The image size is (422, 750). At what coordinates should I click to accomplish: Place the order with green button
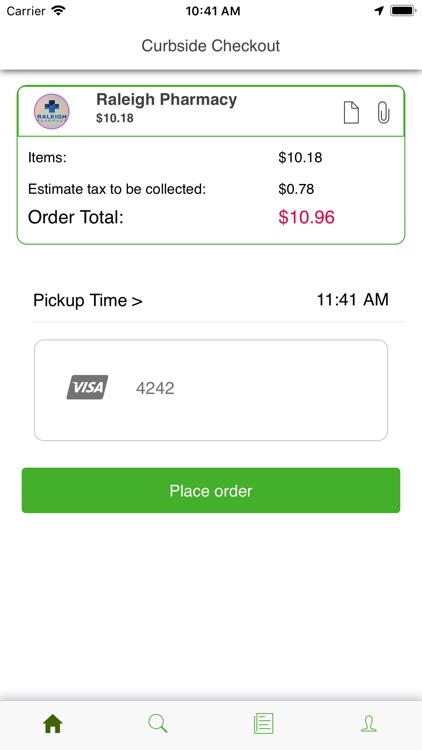click(x=211, y=490)
